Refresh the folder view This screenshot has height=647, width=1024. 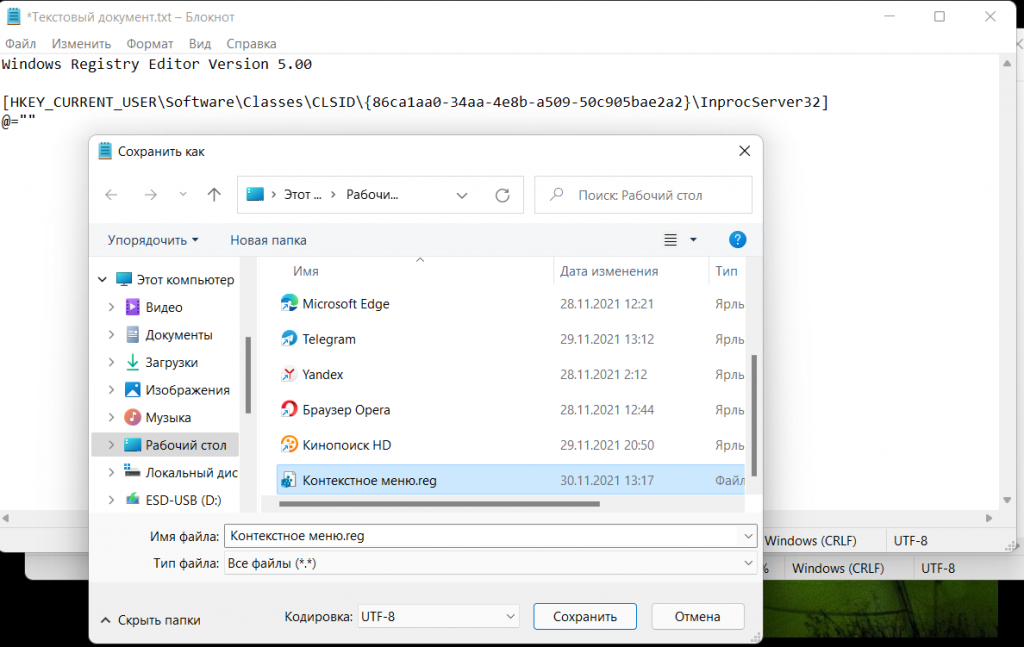point(502,195)
